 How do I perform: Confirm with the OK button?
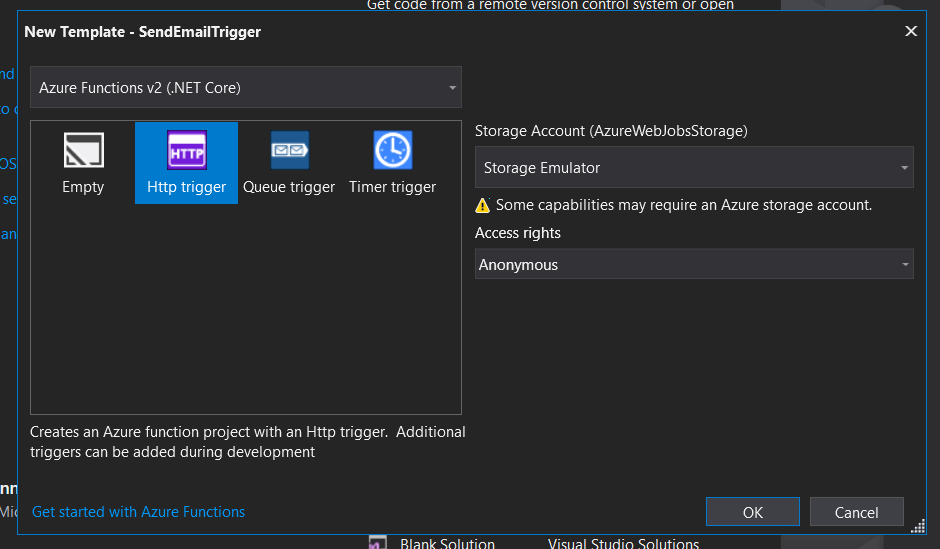pos(752,512)
